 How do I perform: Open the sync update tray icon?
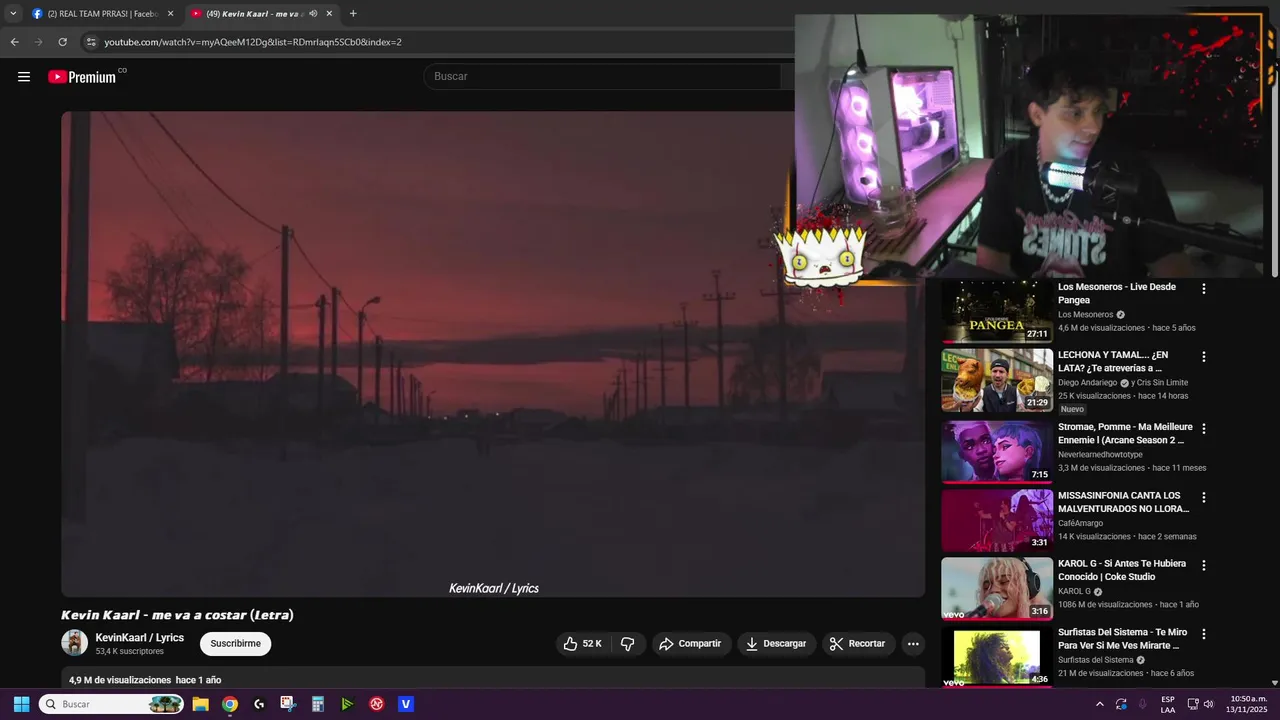1121,704
